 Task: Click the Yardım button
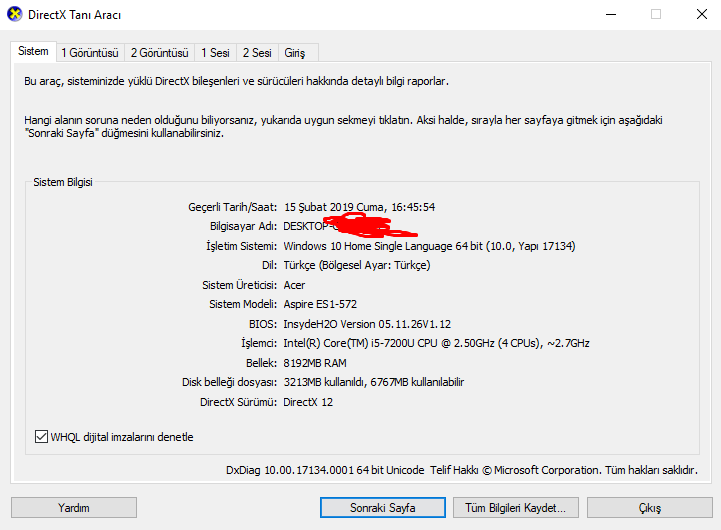(x=74, y=507)
